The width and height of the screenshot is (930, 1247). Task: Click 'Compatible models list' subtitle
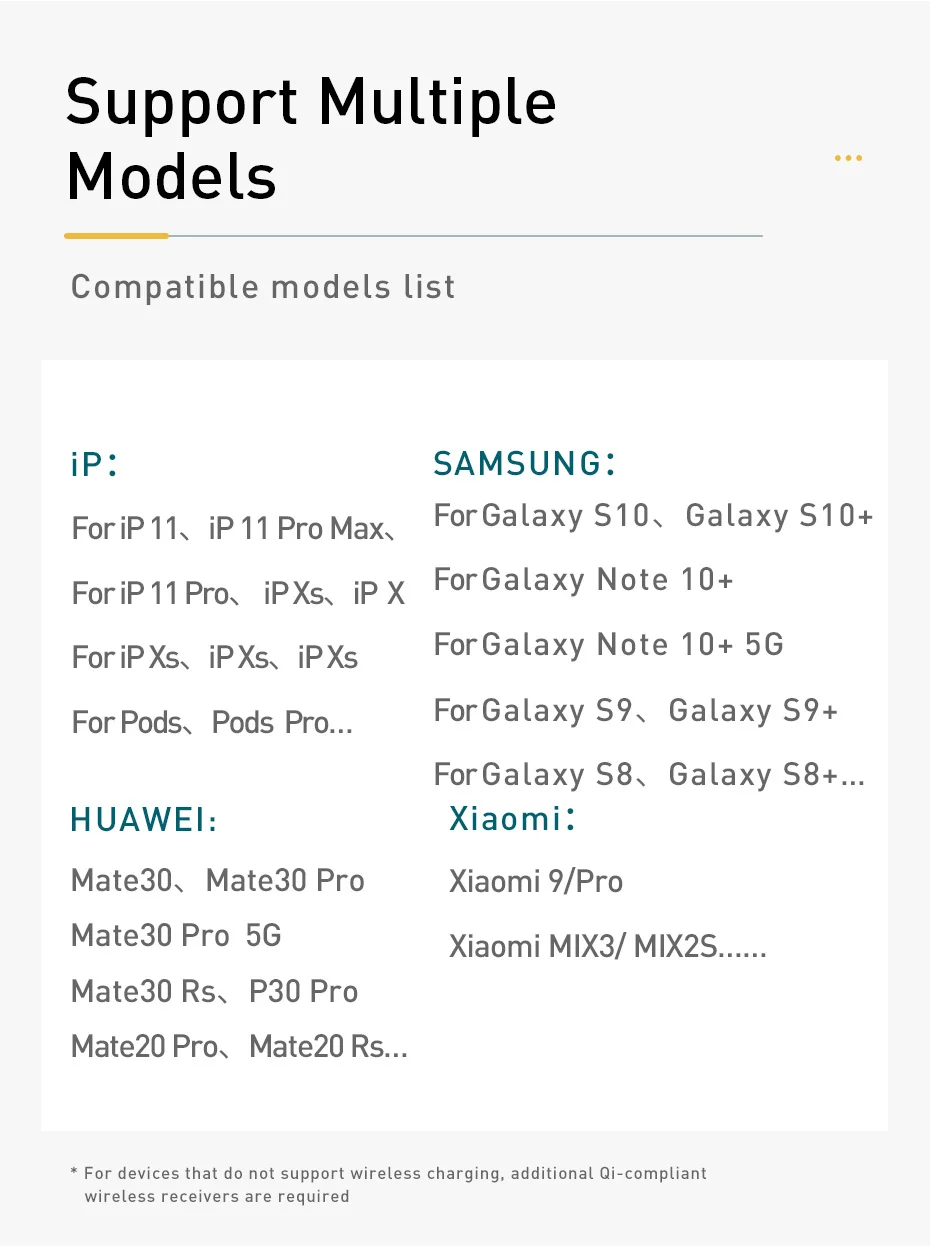point(263,288)
